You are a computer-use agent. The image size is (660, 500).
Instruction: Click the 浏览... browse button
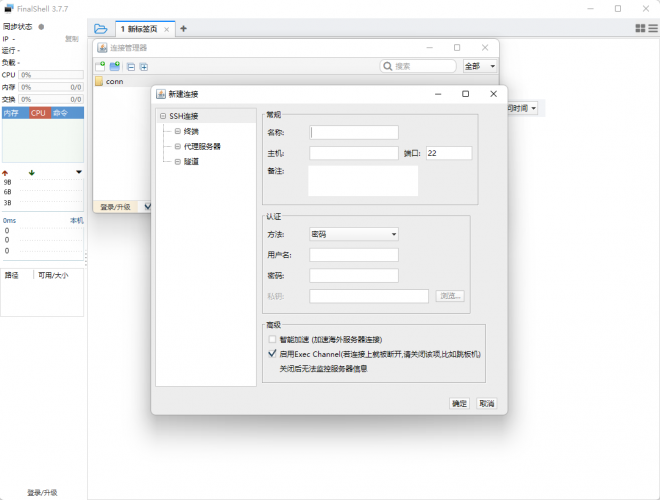pos(450,296)
